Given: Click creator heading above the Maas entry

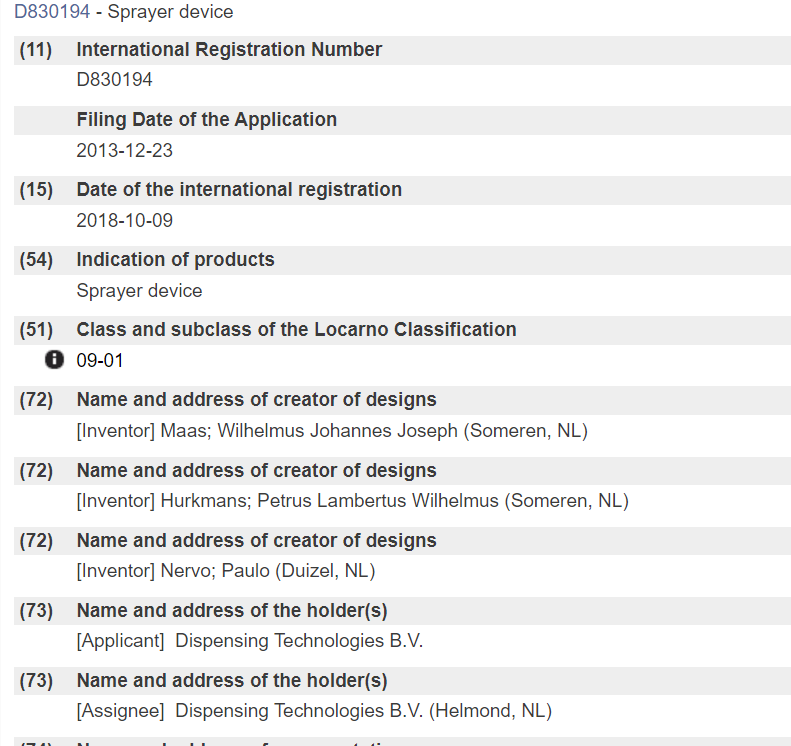Looking at the screenshot, I should coord(256,399).
